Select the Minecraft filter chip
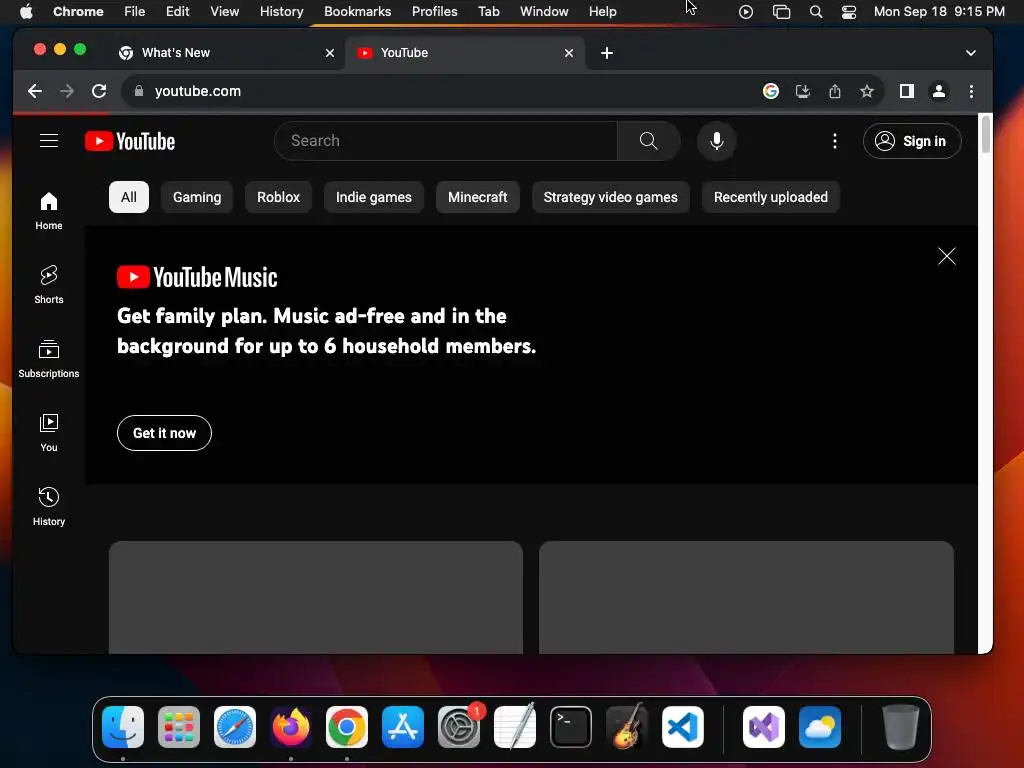Image resolution: width=1024 pixels, height=768 pixels. [x=477, y=197]
